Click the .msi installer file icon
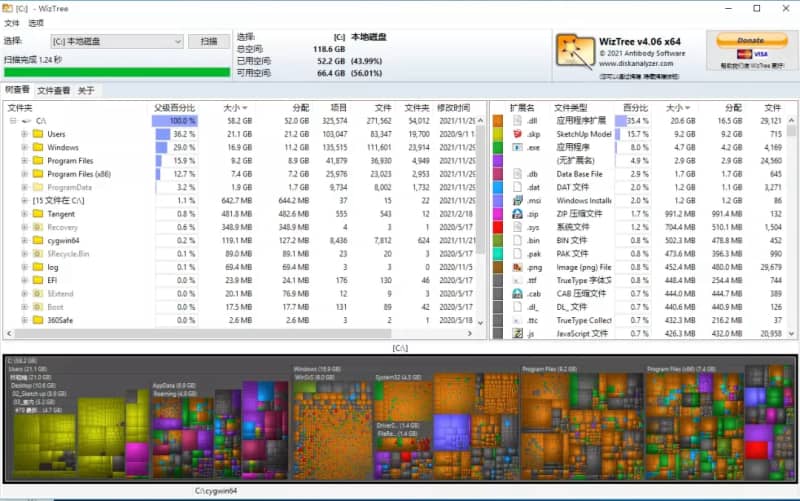 (517, 201)
